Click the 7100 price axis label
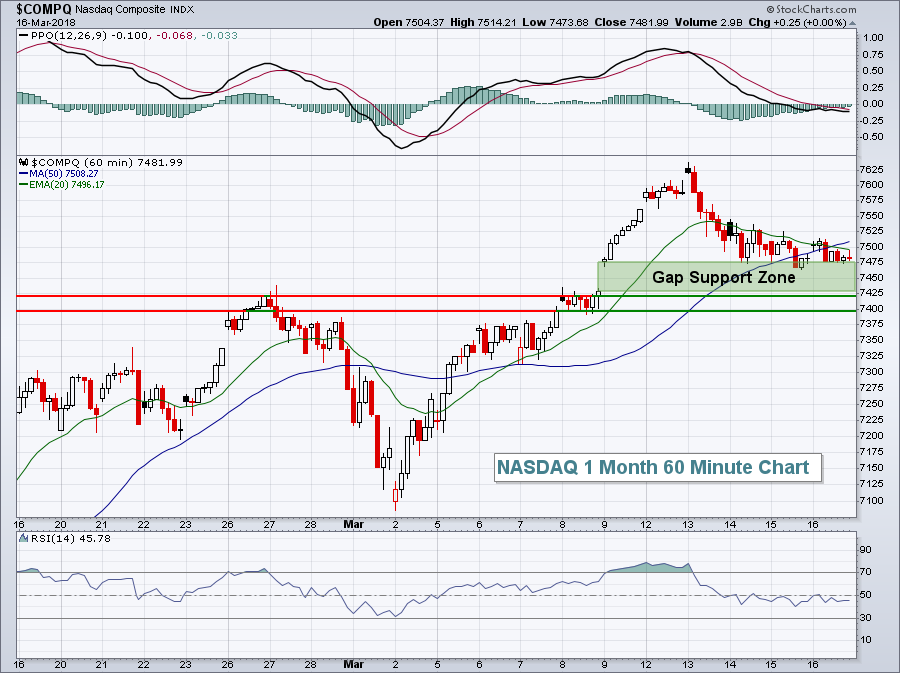 tap(871, 500)
